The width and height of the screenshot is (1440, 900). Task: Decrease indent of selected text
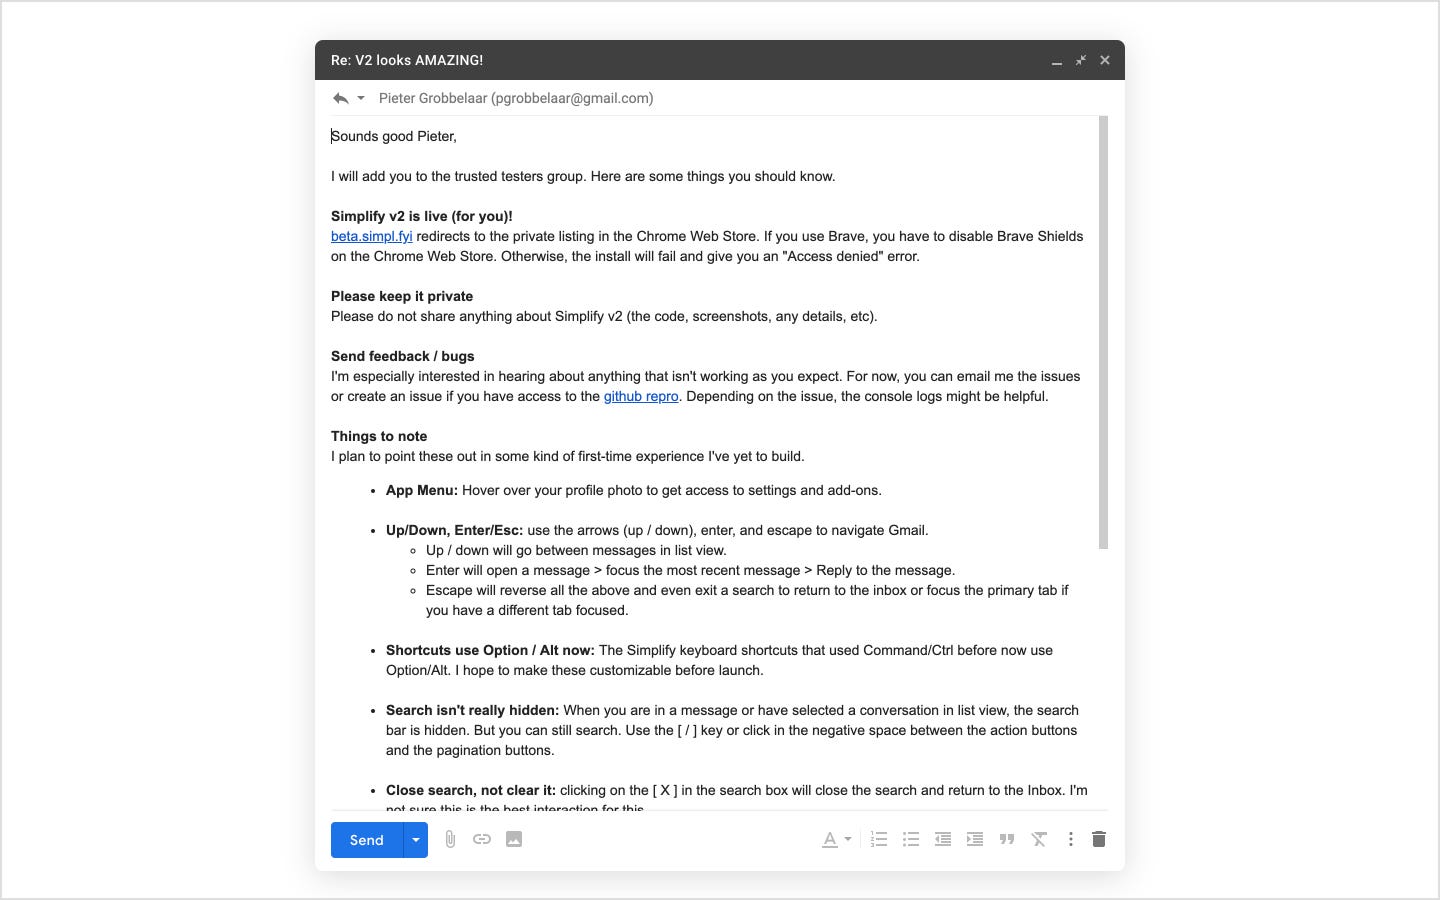pyautogui.click(x=943, y=839)
